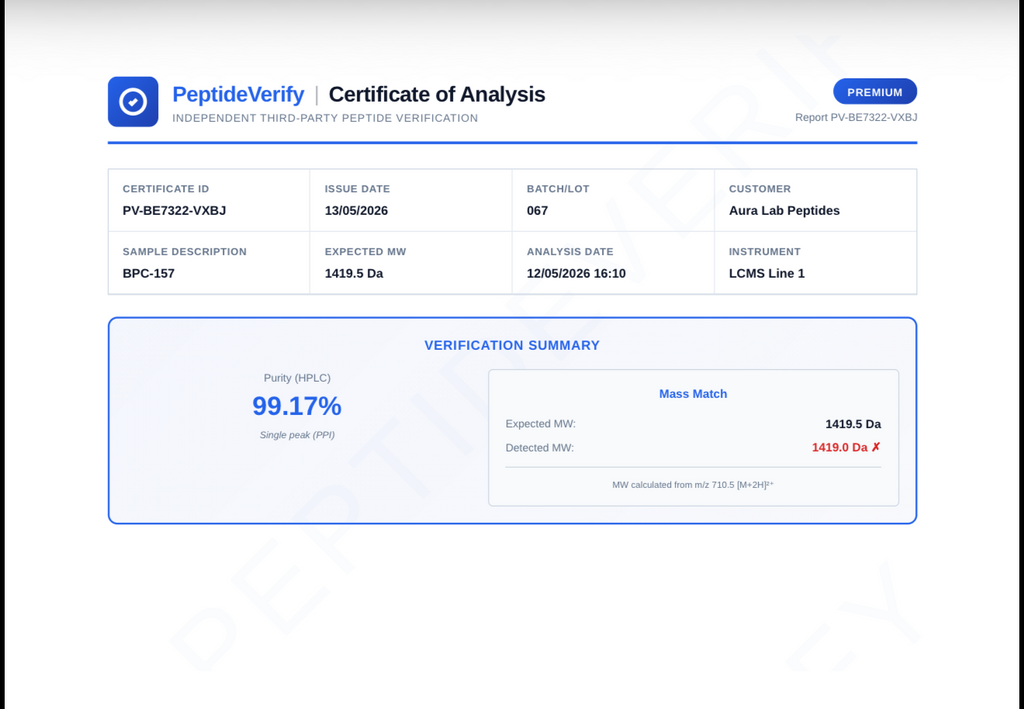Click the CUSTOMER label

(760, 189)
